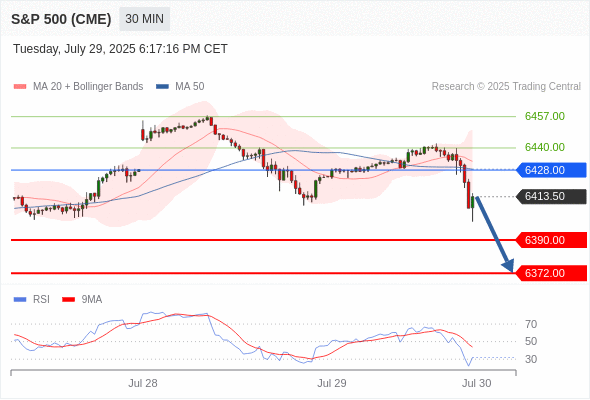Click the S&P 500 (CME) chart title
This screenshot has height=400, width=590.
pyautogui.click(x=61, y=19)
